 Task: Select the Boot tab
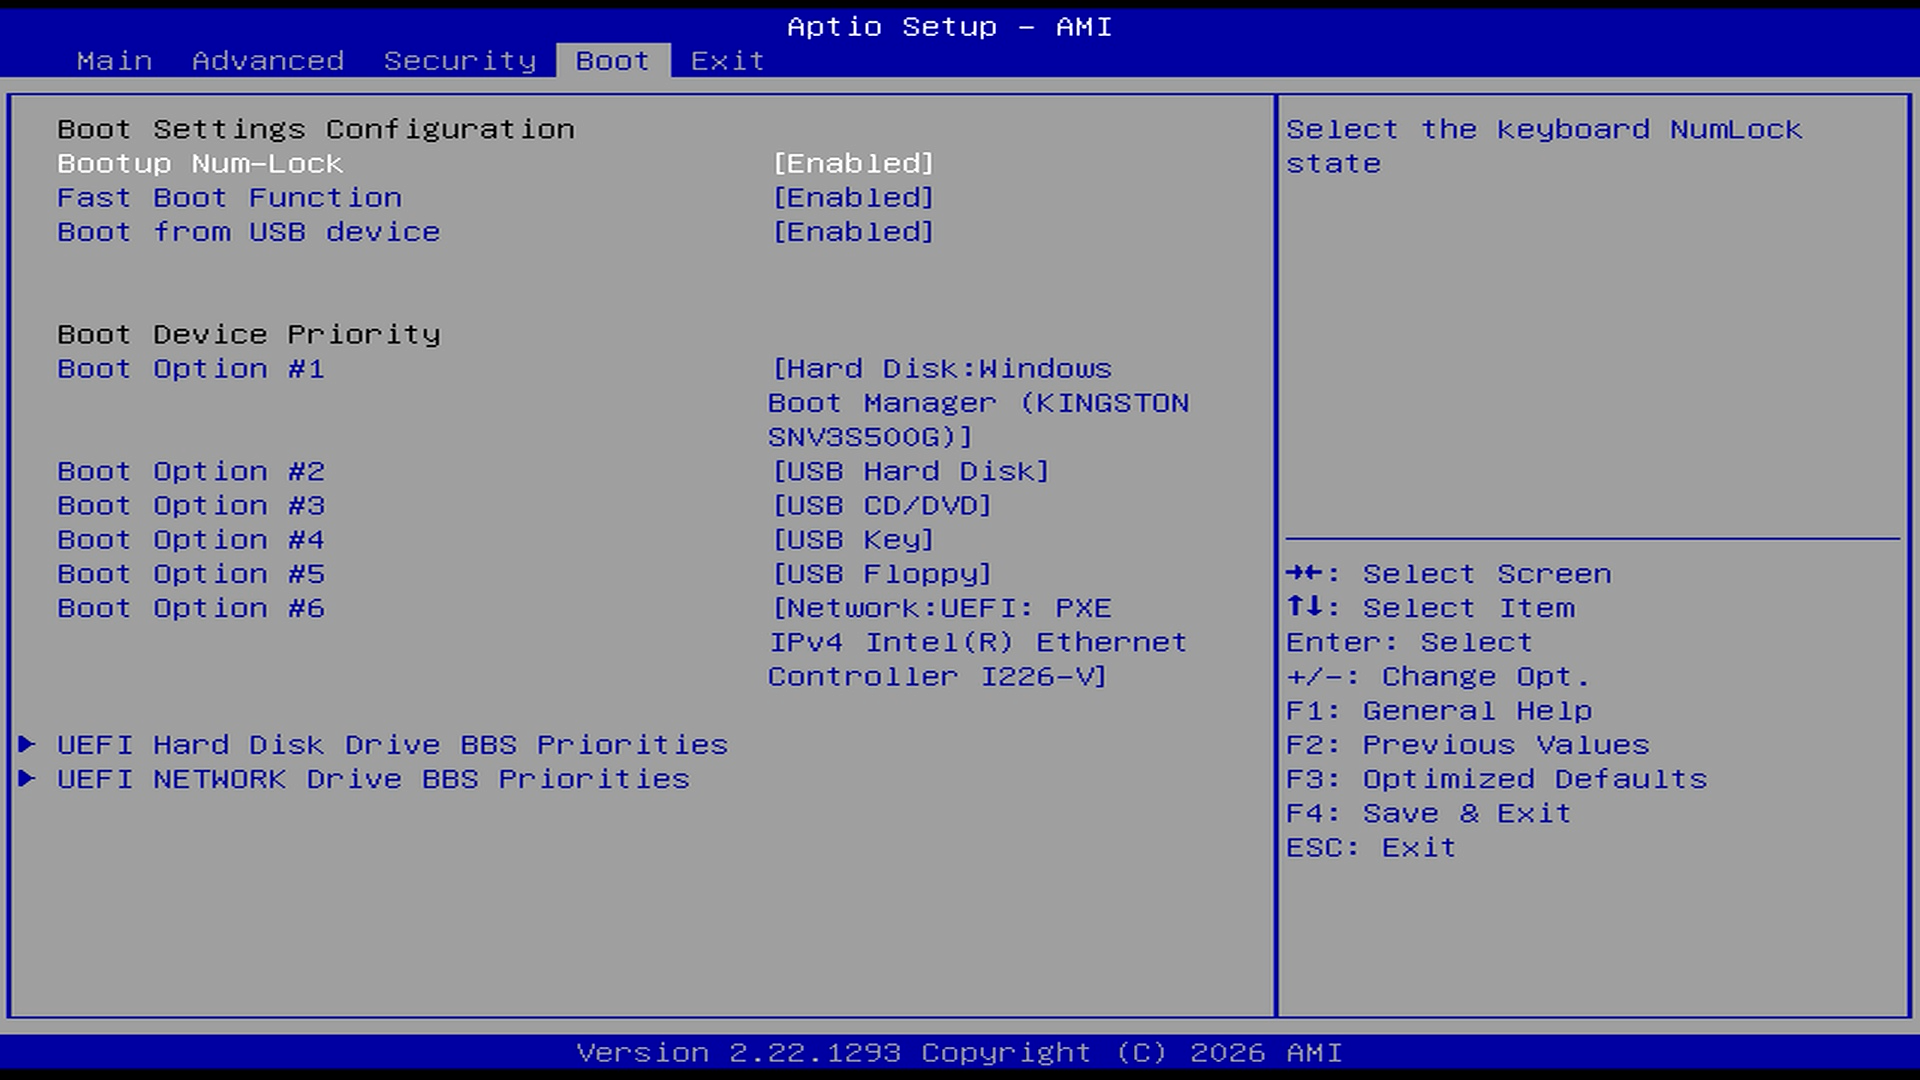[613, 61]
